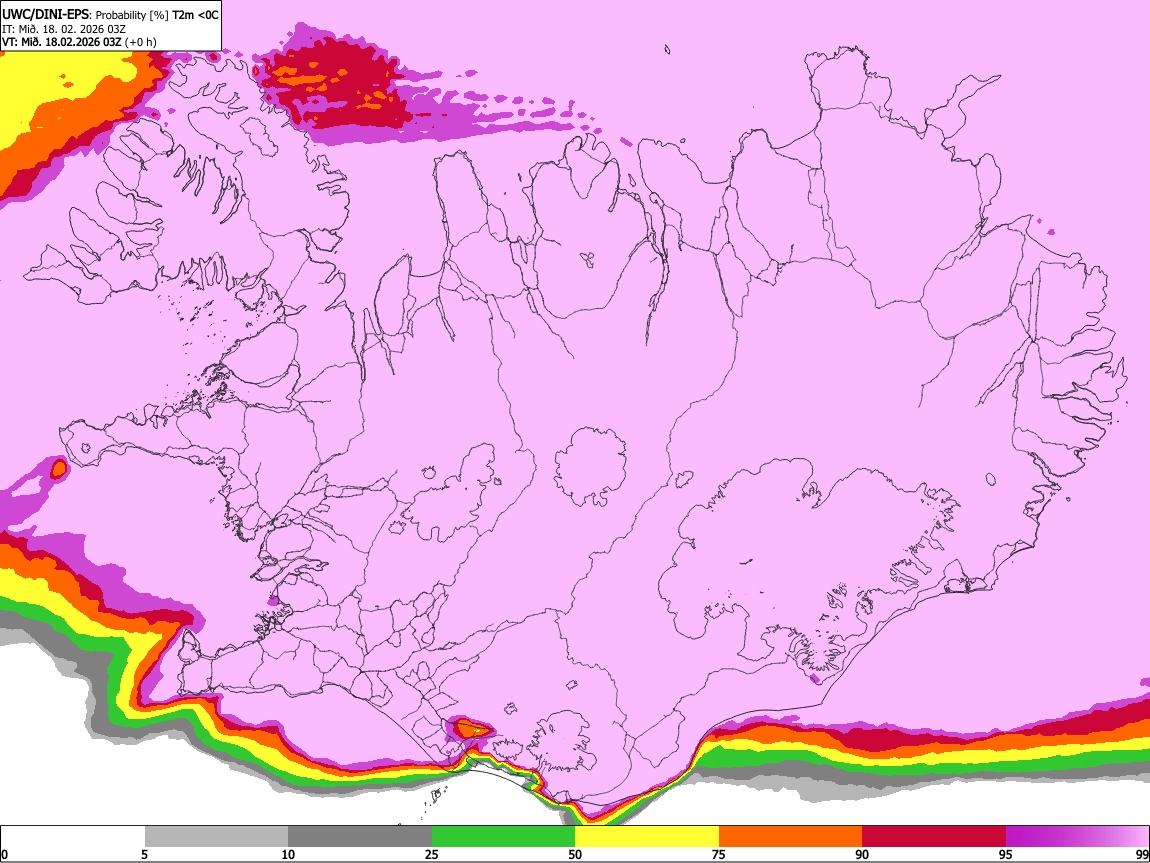
Task: Click the purple 95–99% legend segment
Action: tap(1077, 837)
